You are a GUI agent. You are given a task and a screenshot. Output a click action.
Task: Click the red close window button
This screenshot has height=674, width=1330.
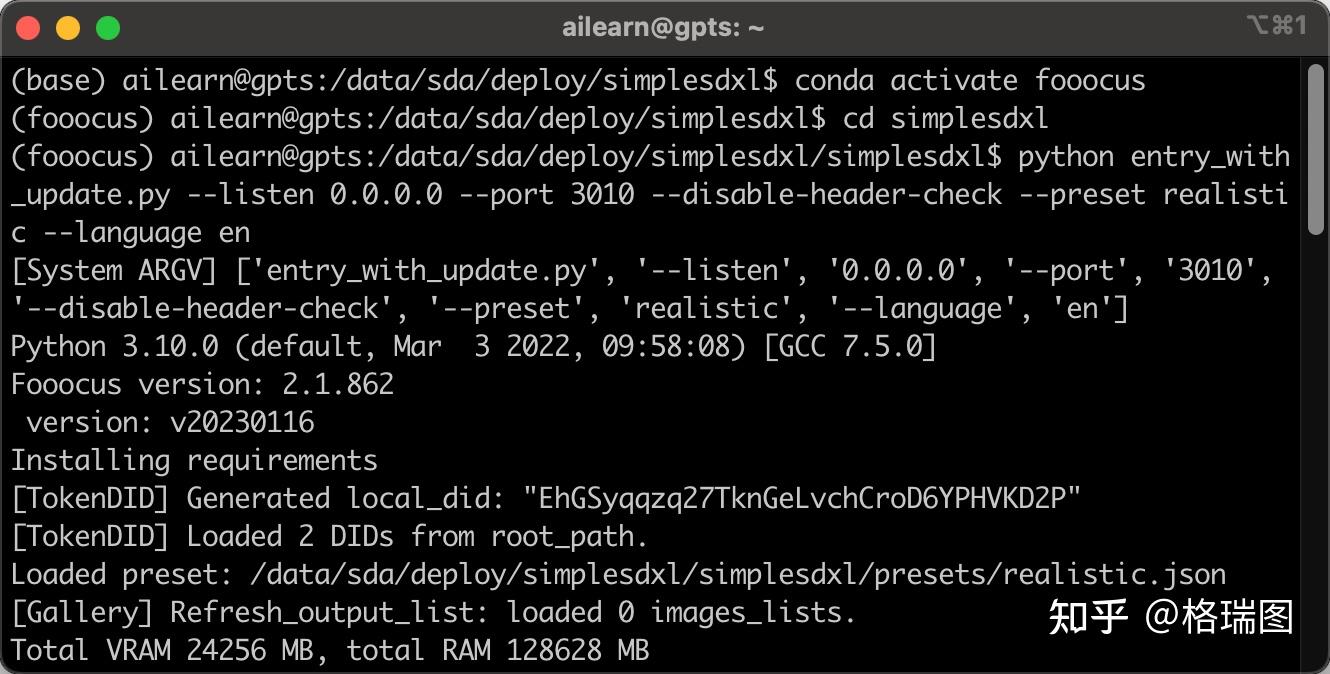point(28,28)
